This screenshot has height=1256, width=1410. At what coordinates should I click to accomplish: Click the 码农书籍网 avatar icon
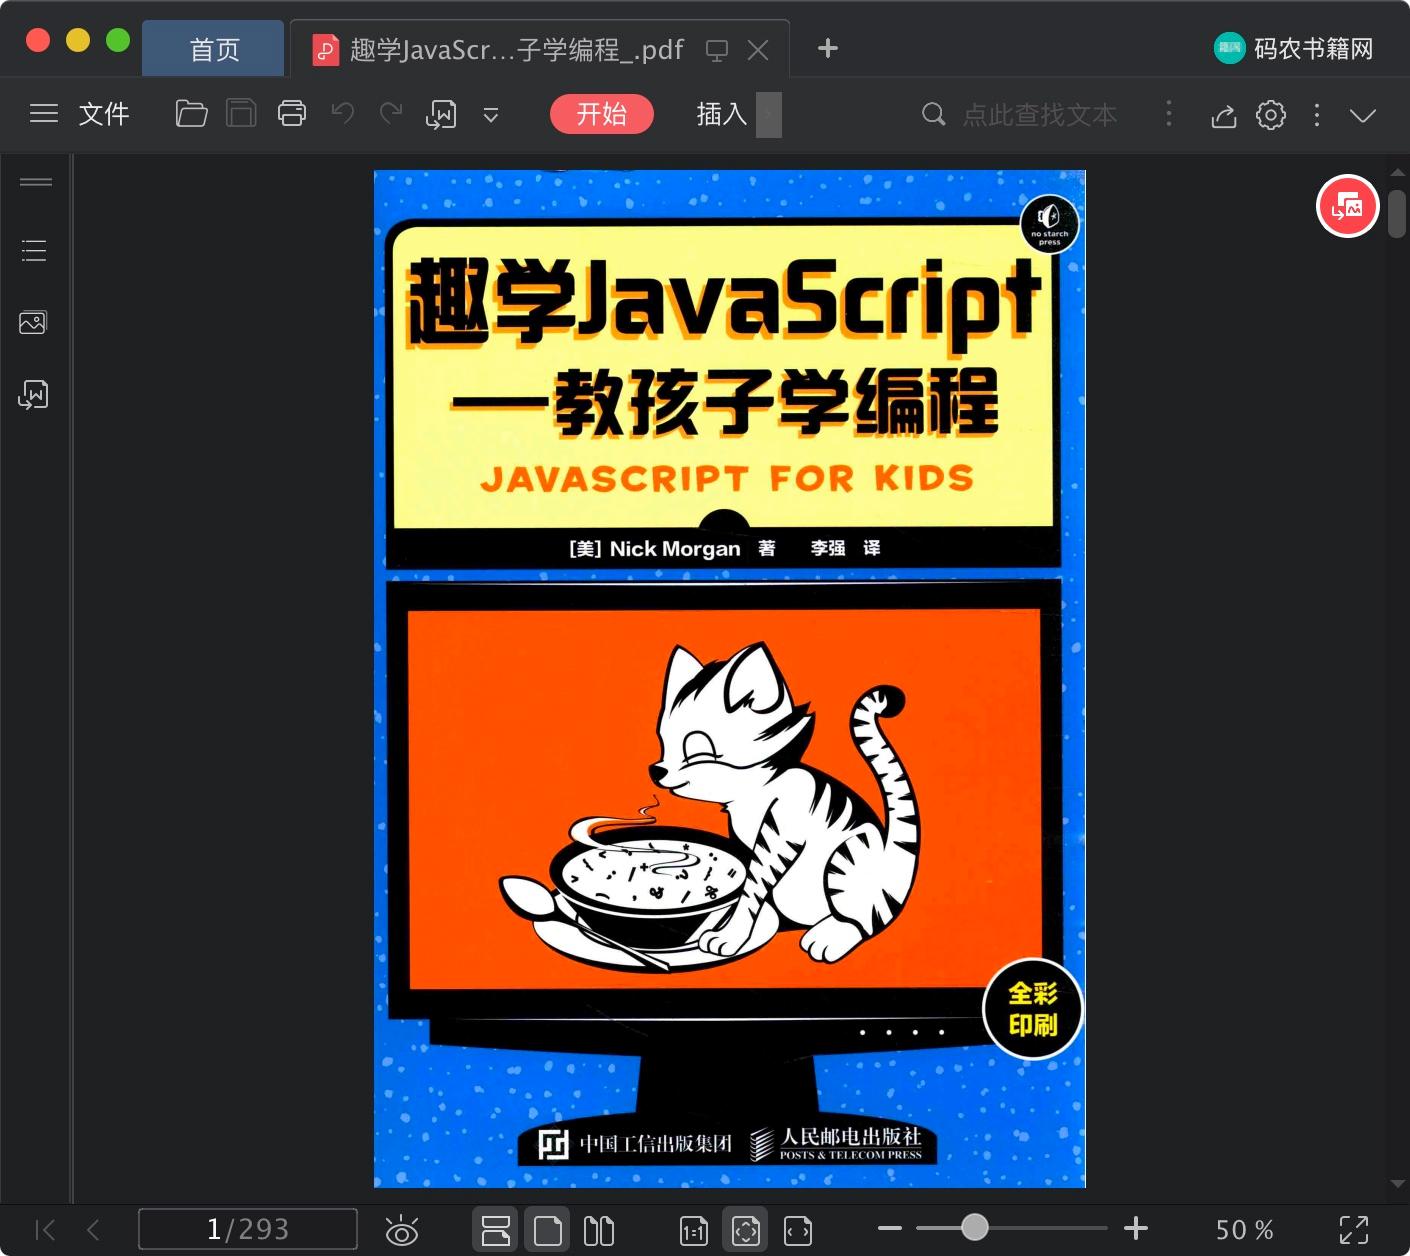pyautogui.click(x=1229, y=48)
